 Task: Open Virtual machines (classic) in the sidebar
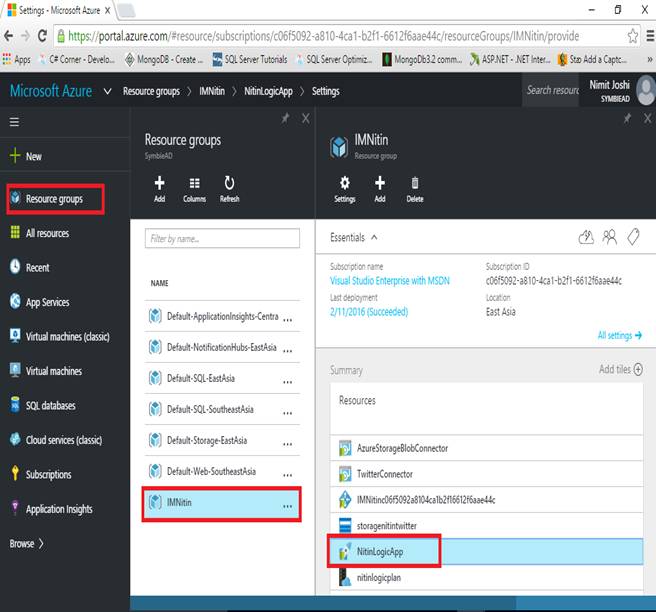59,336
